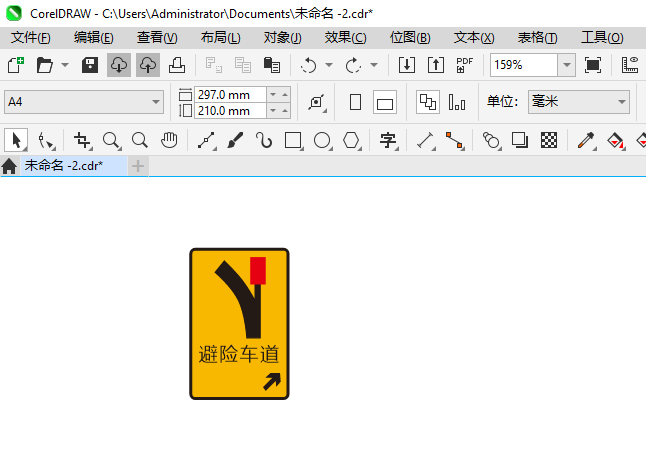Expand the Open recent files arrow

click(x=65, y=65)
